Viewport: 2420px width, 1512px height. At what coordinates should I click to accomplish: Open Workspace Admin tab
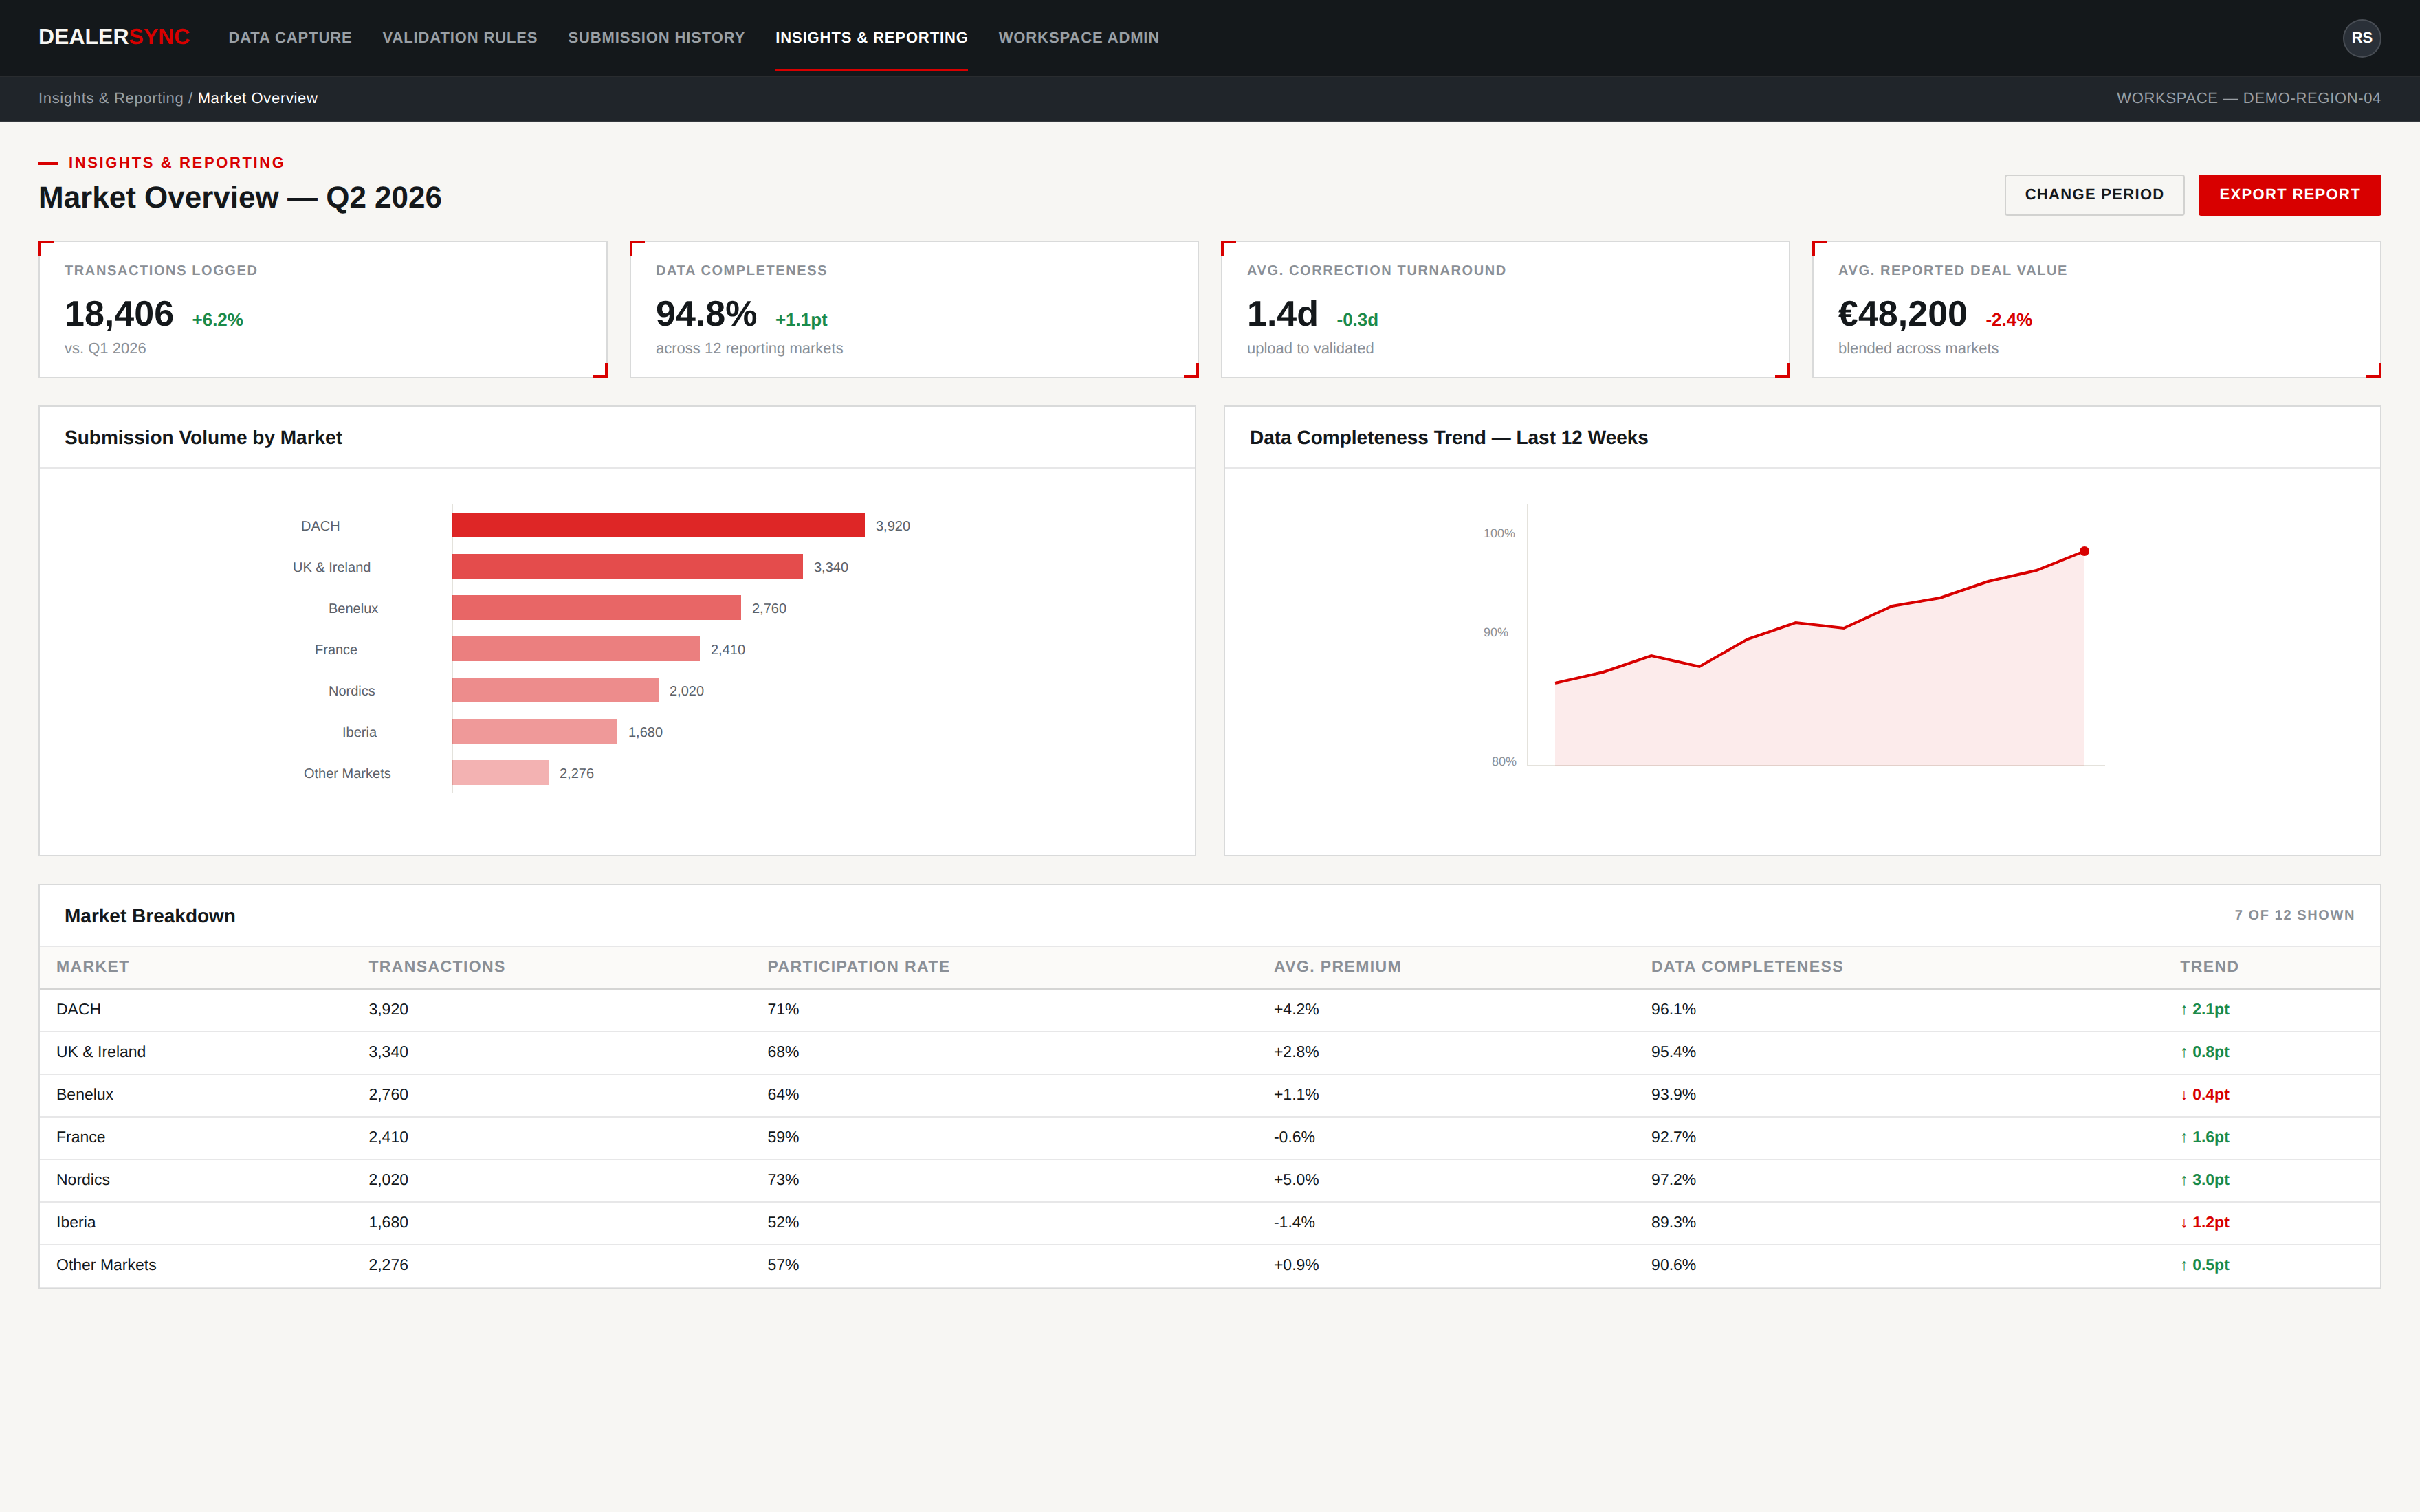pyautogui.click(x=1078, y=37)
